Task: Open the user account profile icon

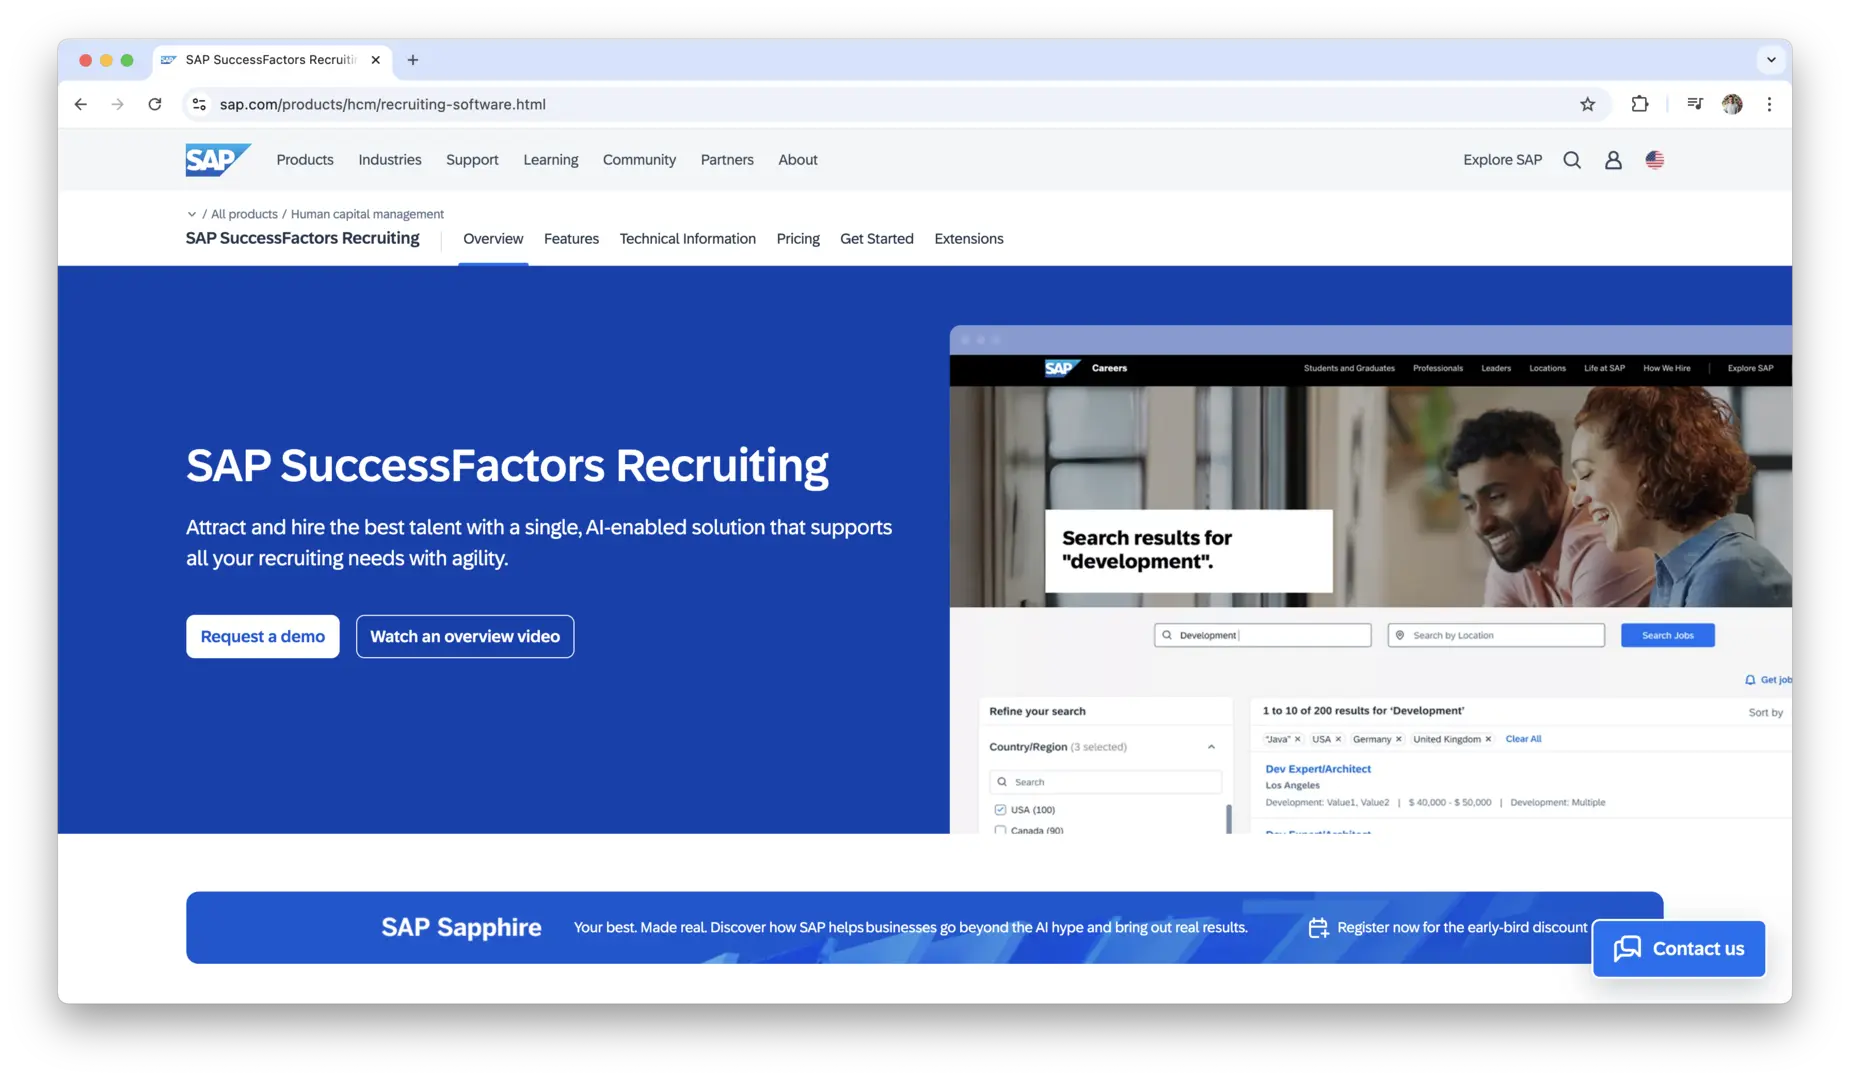Action: coord(1613,160)
